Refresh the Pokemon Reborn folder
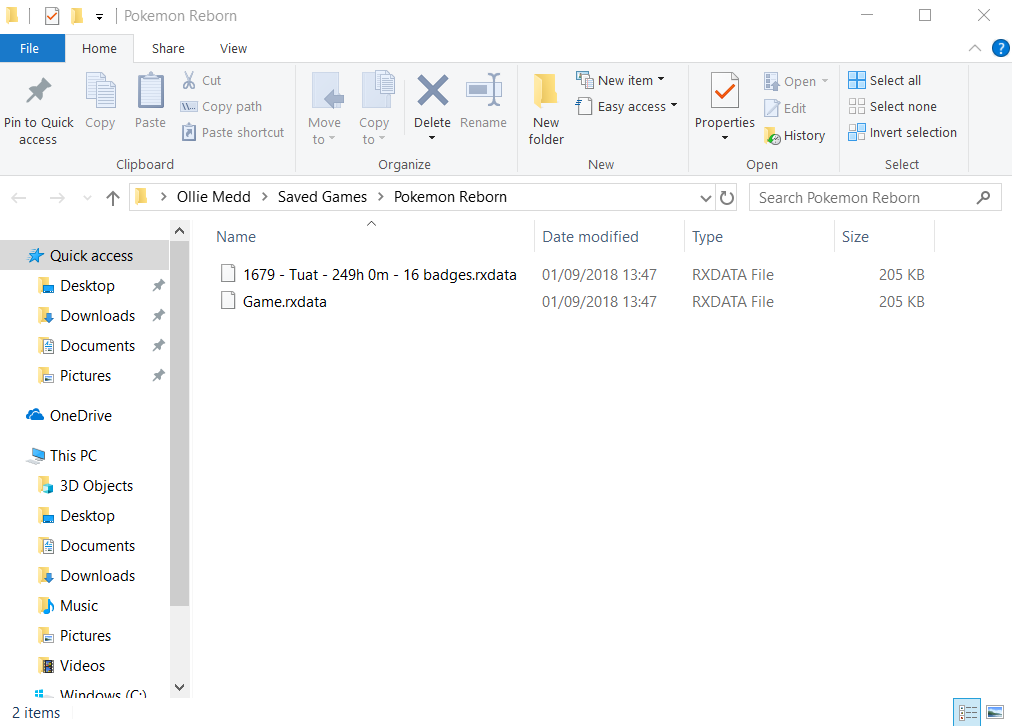 point(727,197)
